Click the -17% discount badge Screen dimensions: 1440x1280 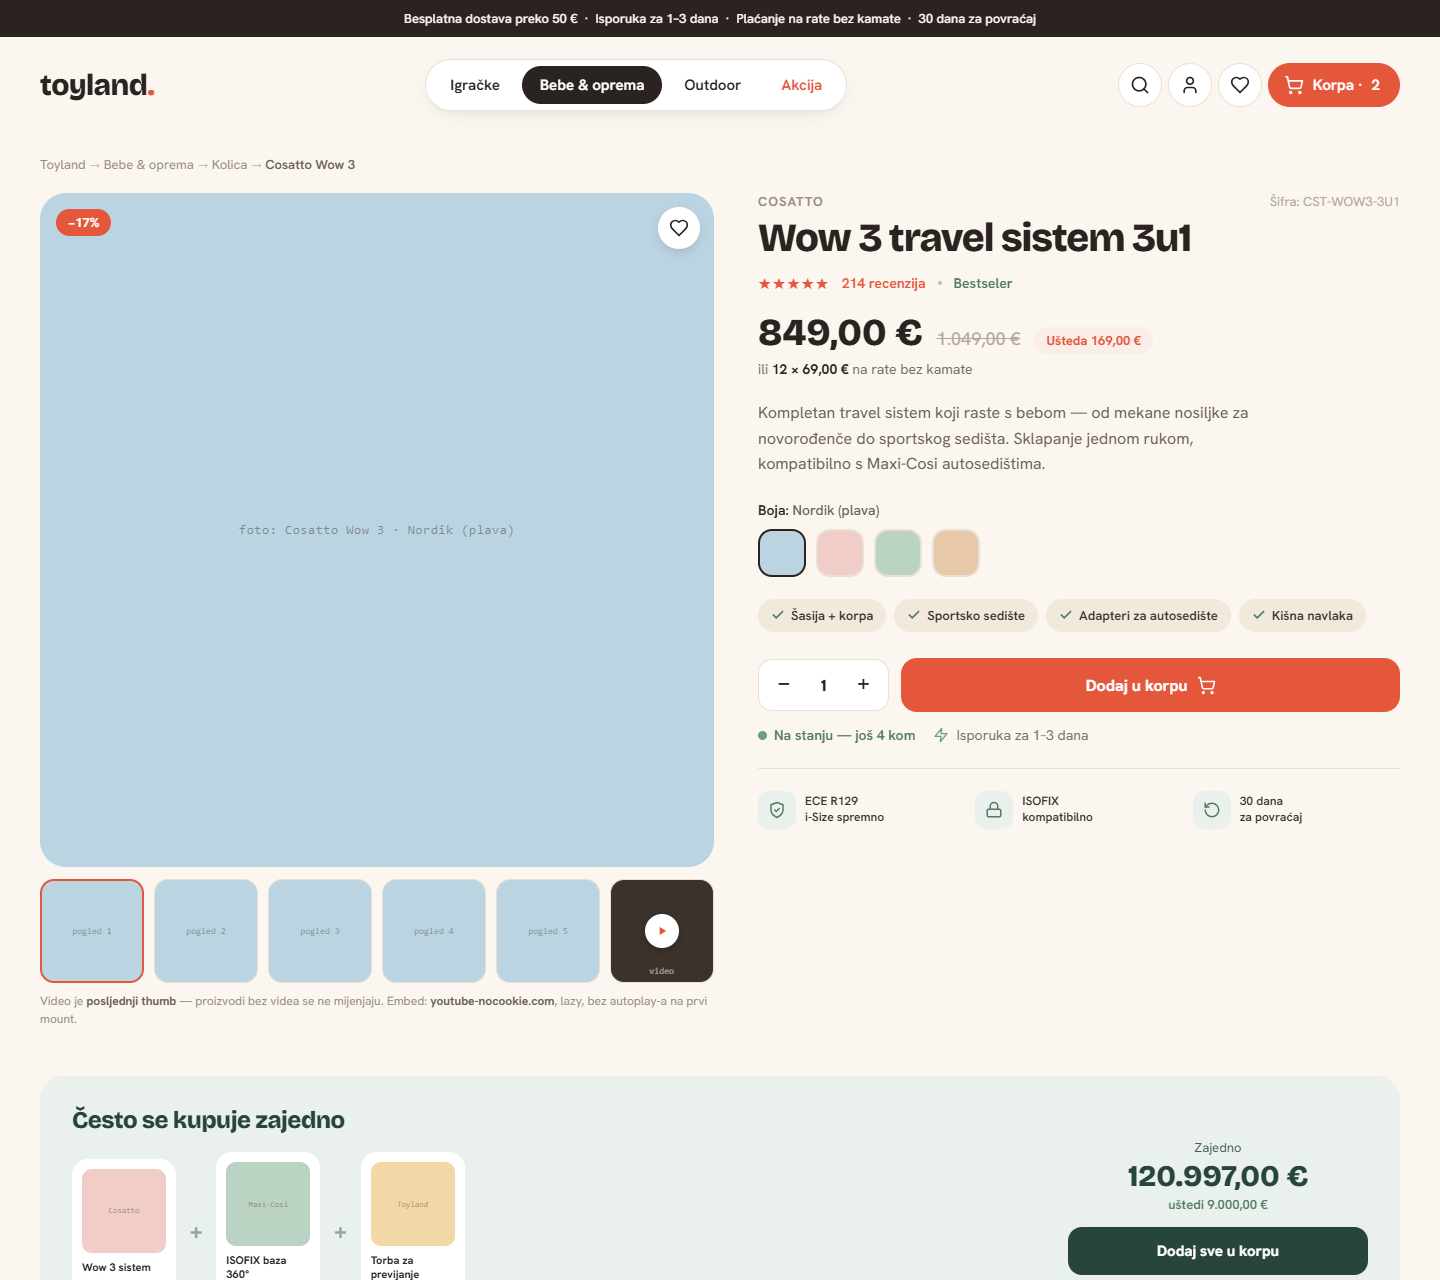pos(84,223)
